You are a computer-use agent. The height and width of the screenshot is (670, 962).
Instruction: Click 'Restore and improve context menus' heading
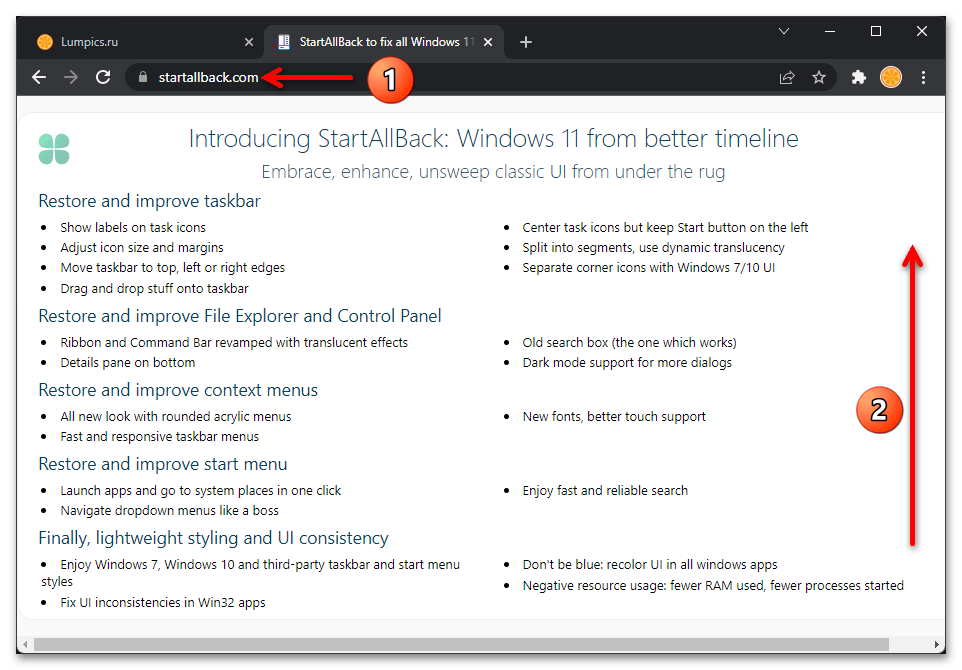coord(178,390)
